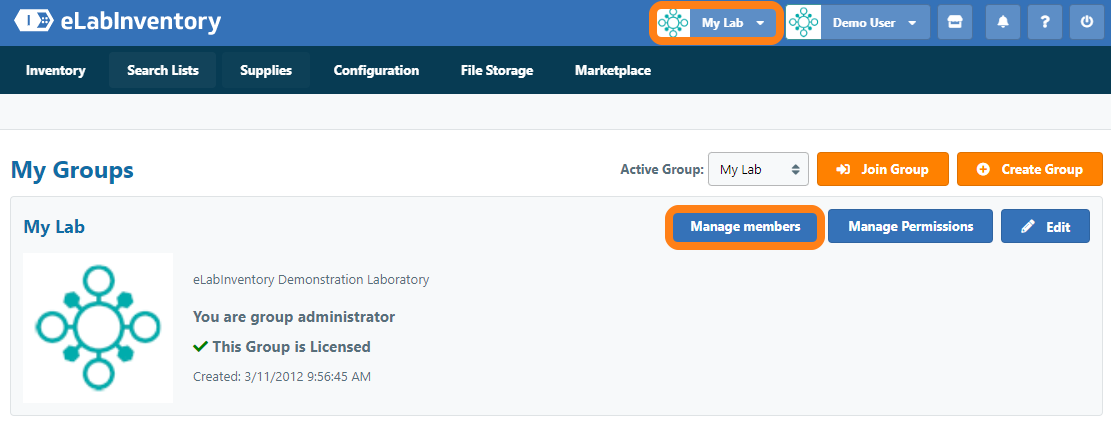The image size is (1111, 423).
Task: Open the Inventory menu
Action: [x=55, y=70]
